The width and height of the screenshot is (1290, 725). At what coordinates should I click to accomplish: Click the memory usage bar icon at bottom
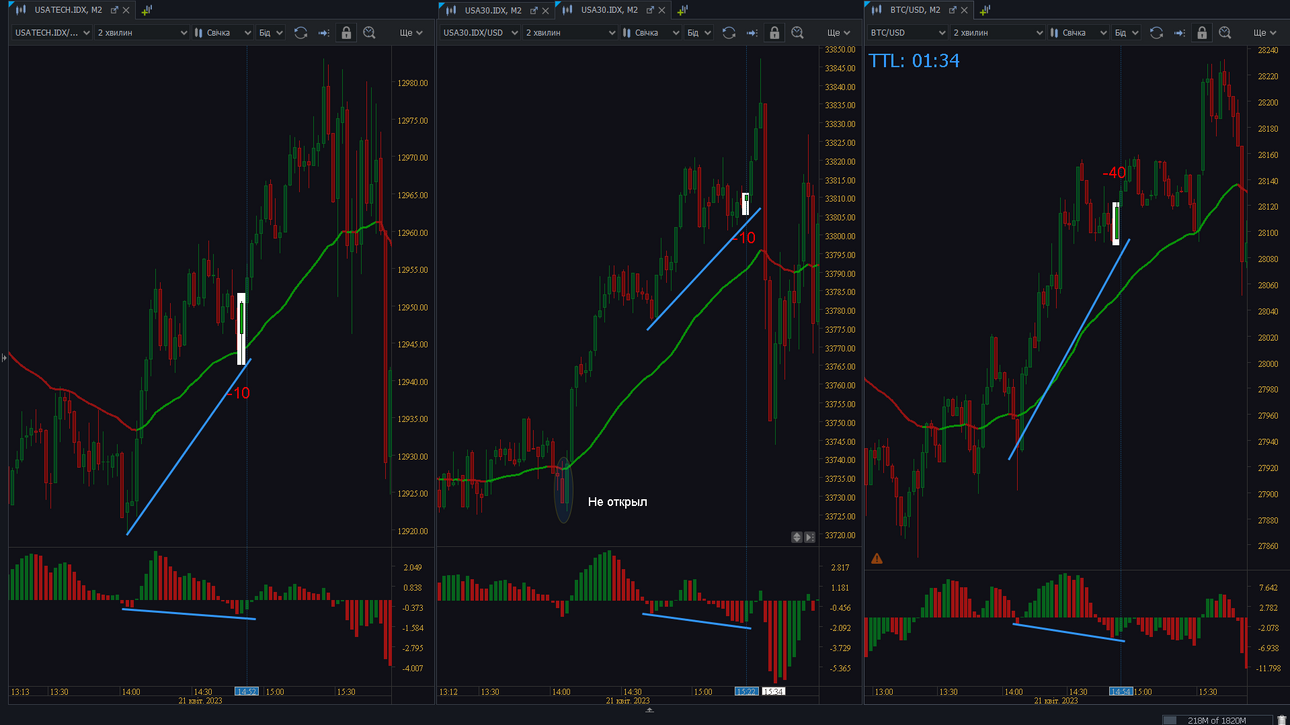point(1170,720)
